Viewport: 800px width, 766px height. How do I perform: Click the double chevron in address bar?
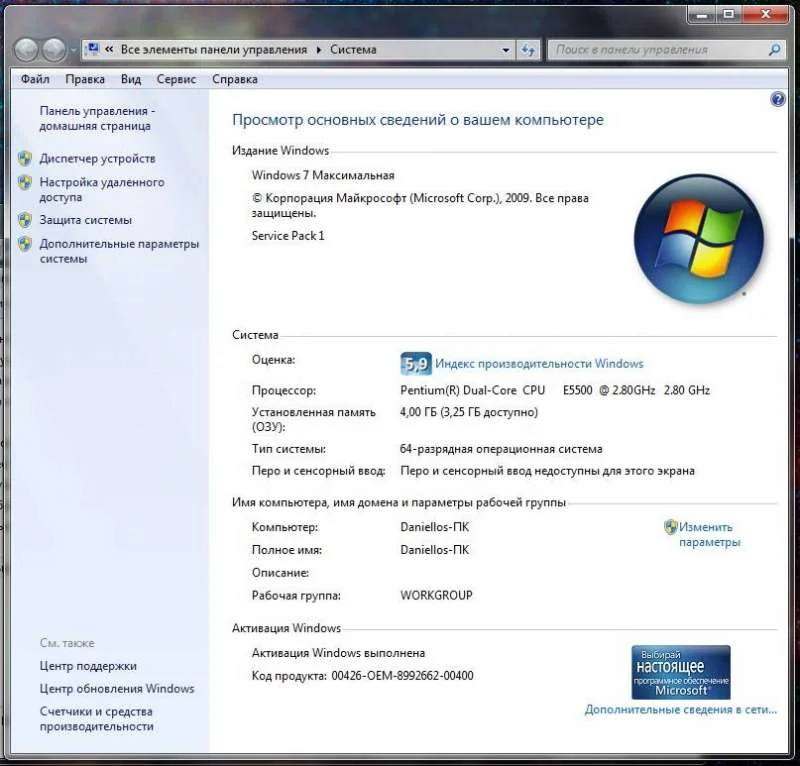[109, 50]
